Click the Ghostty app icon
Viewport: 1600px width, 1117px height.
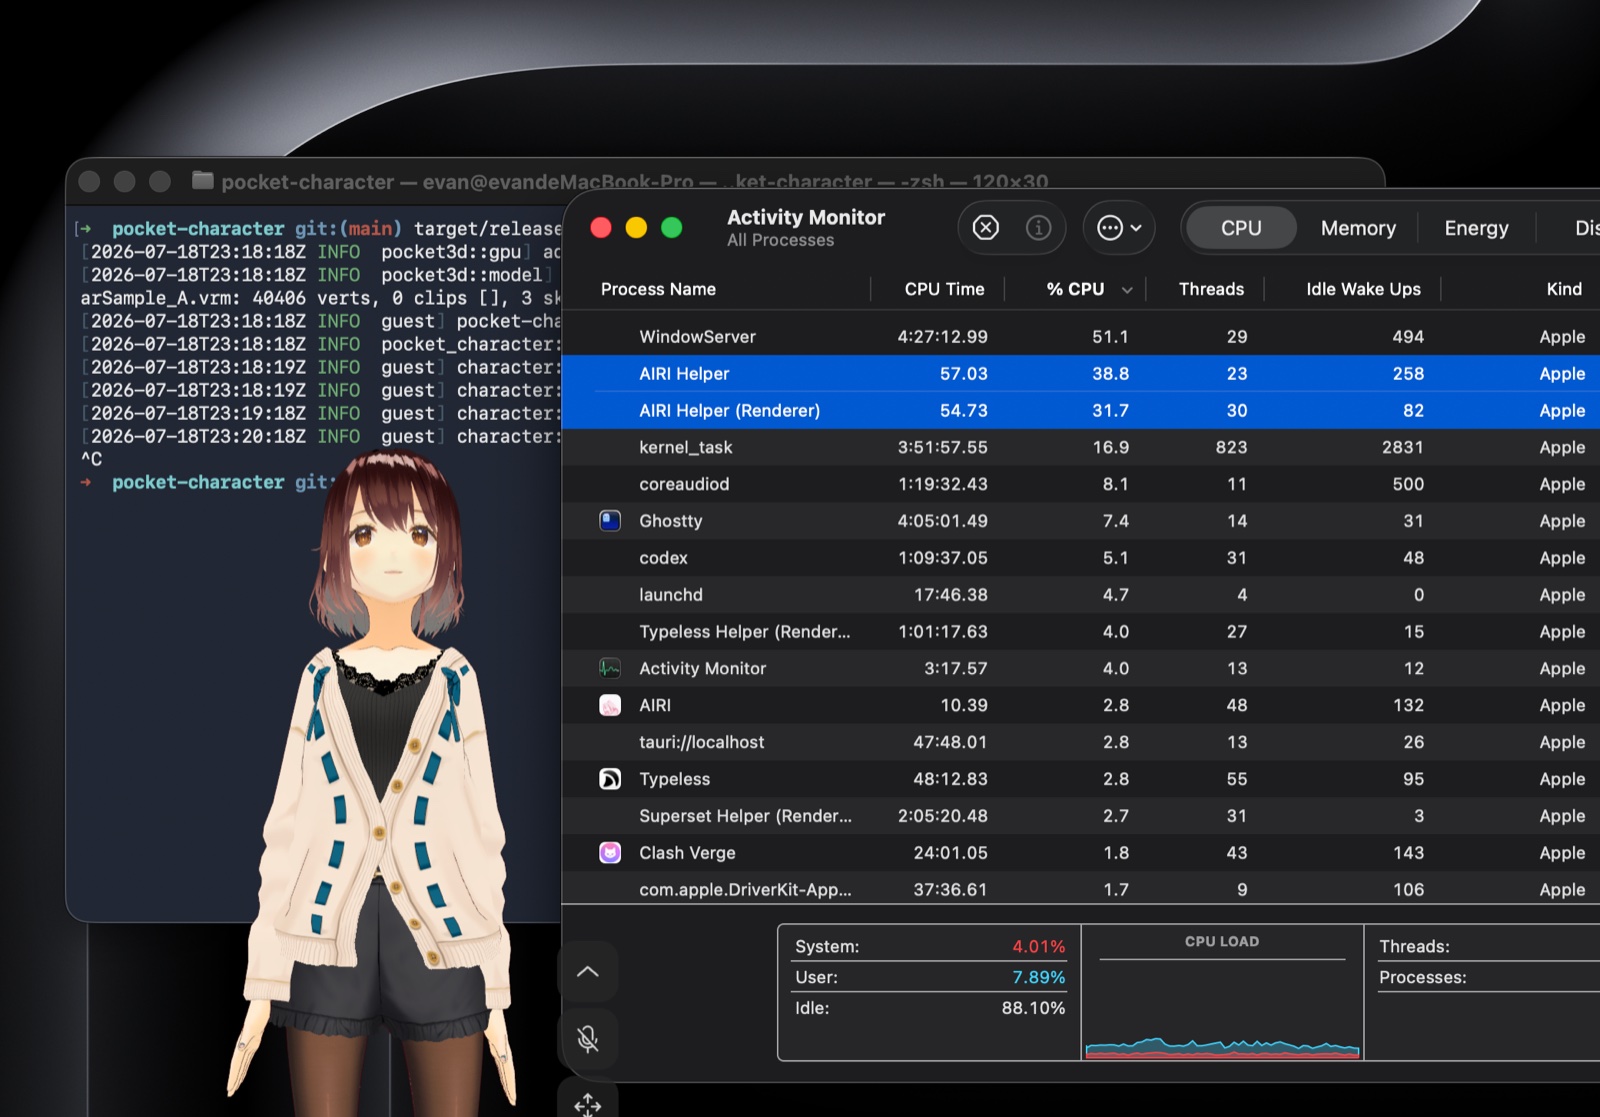click(x=610, y=521)
